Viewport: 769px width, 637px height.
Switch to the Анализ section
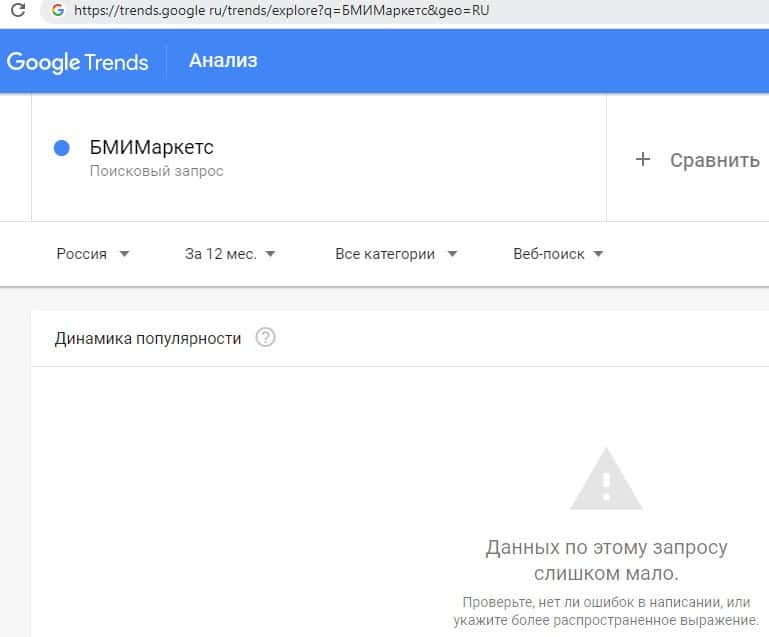(x=223, y=61)
